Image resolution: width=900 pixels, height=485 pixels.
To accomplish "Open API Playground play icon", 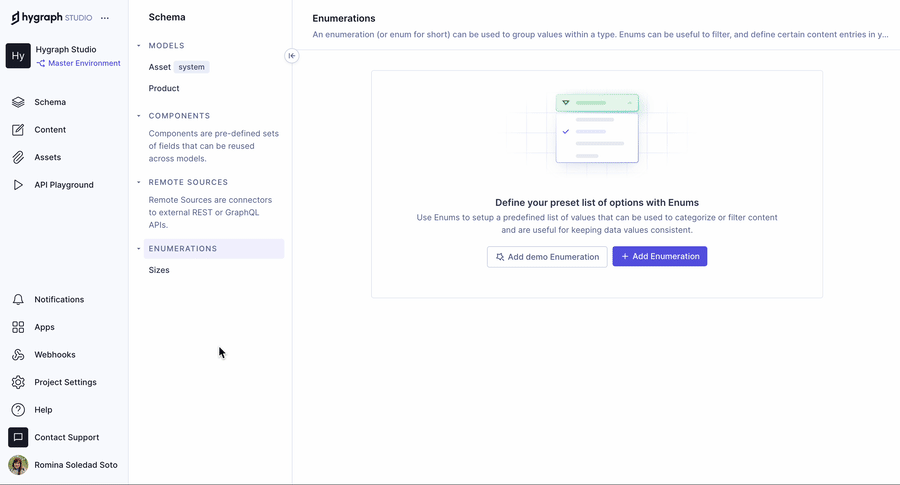I will (x=18, y=185).
